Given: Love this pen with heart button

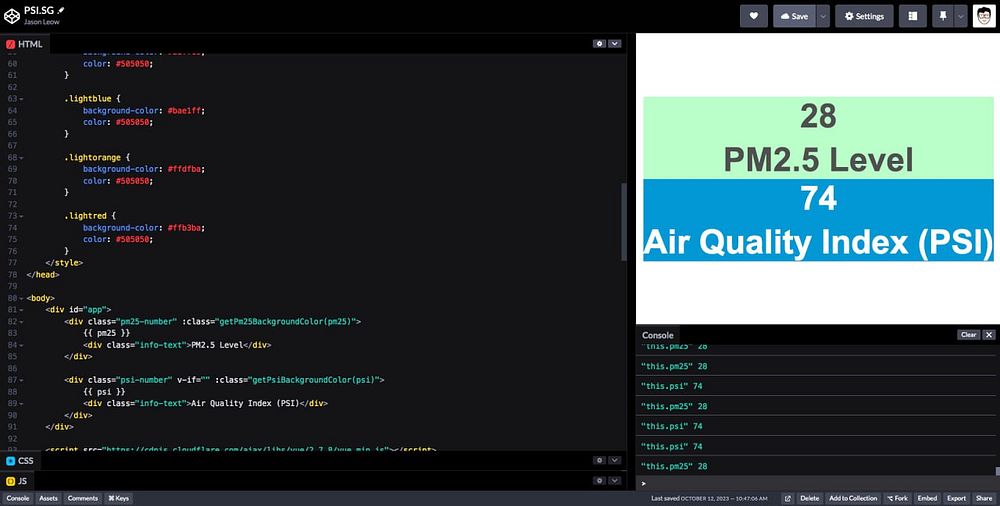Looking at the screenshot, I should click(754, 17).
